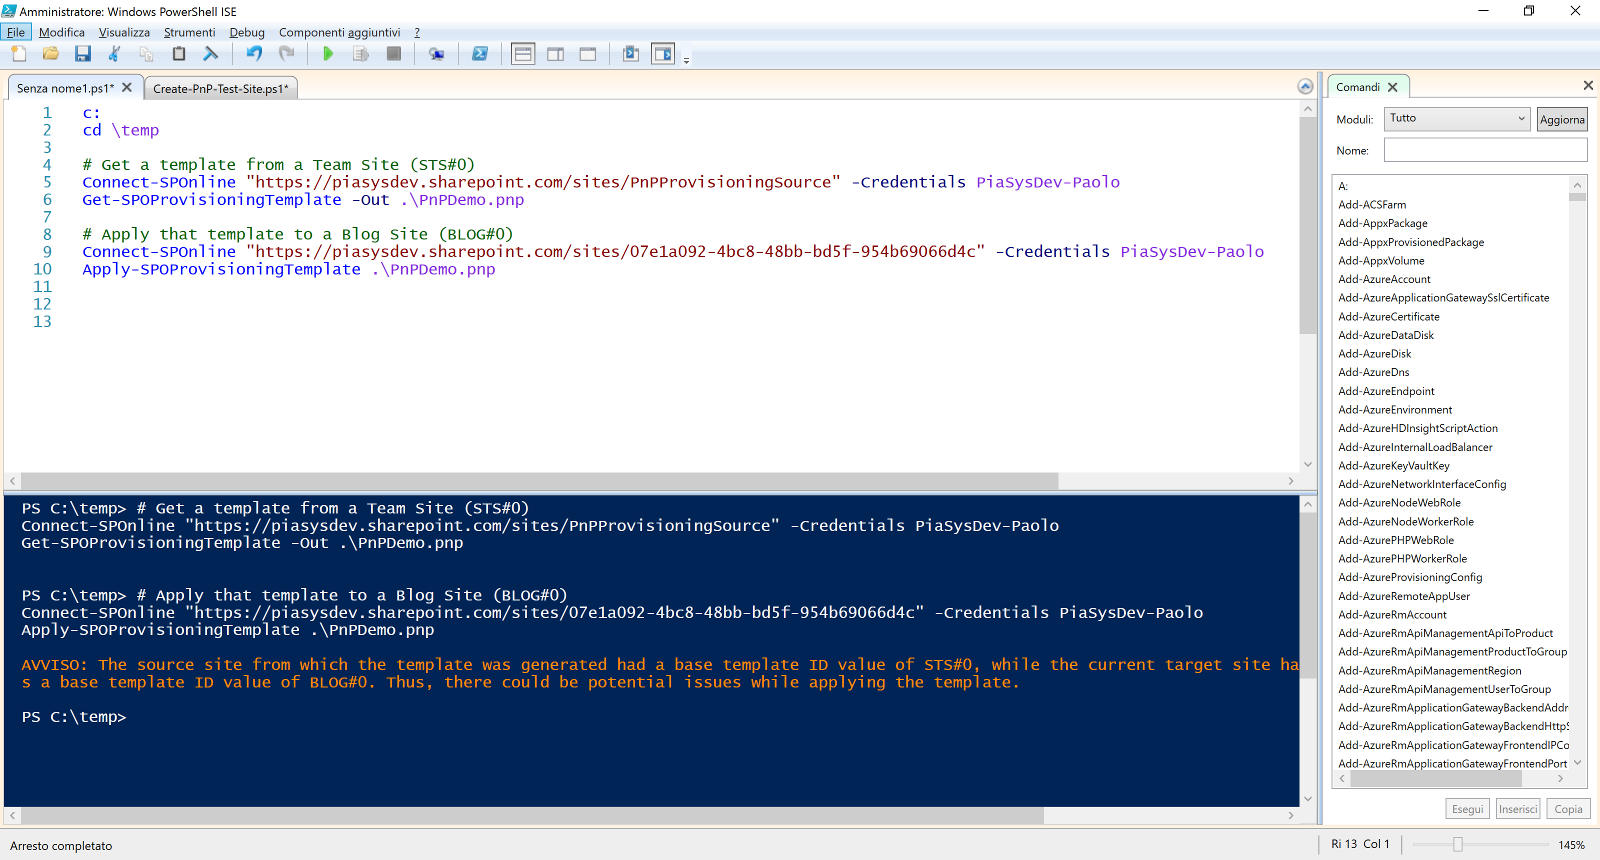
Task: Select Add-AzureKeyVaultKey command
Action: pyautogui.click(x=1394, y=466)
